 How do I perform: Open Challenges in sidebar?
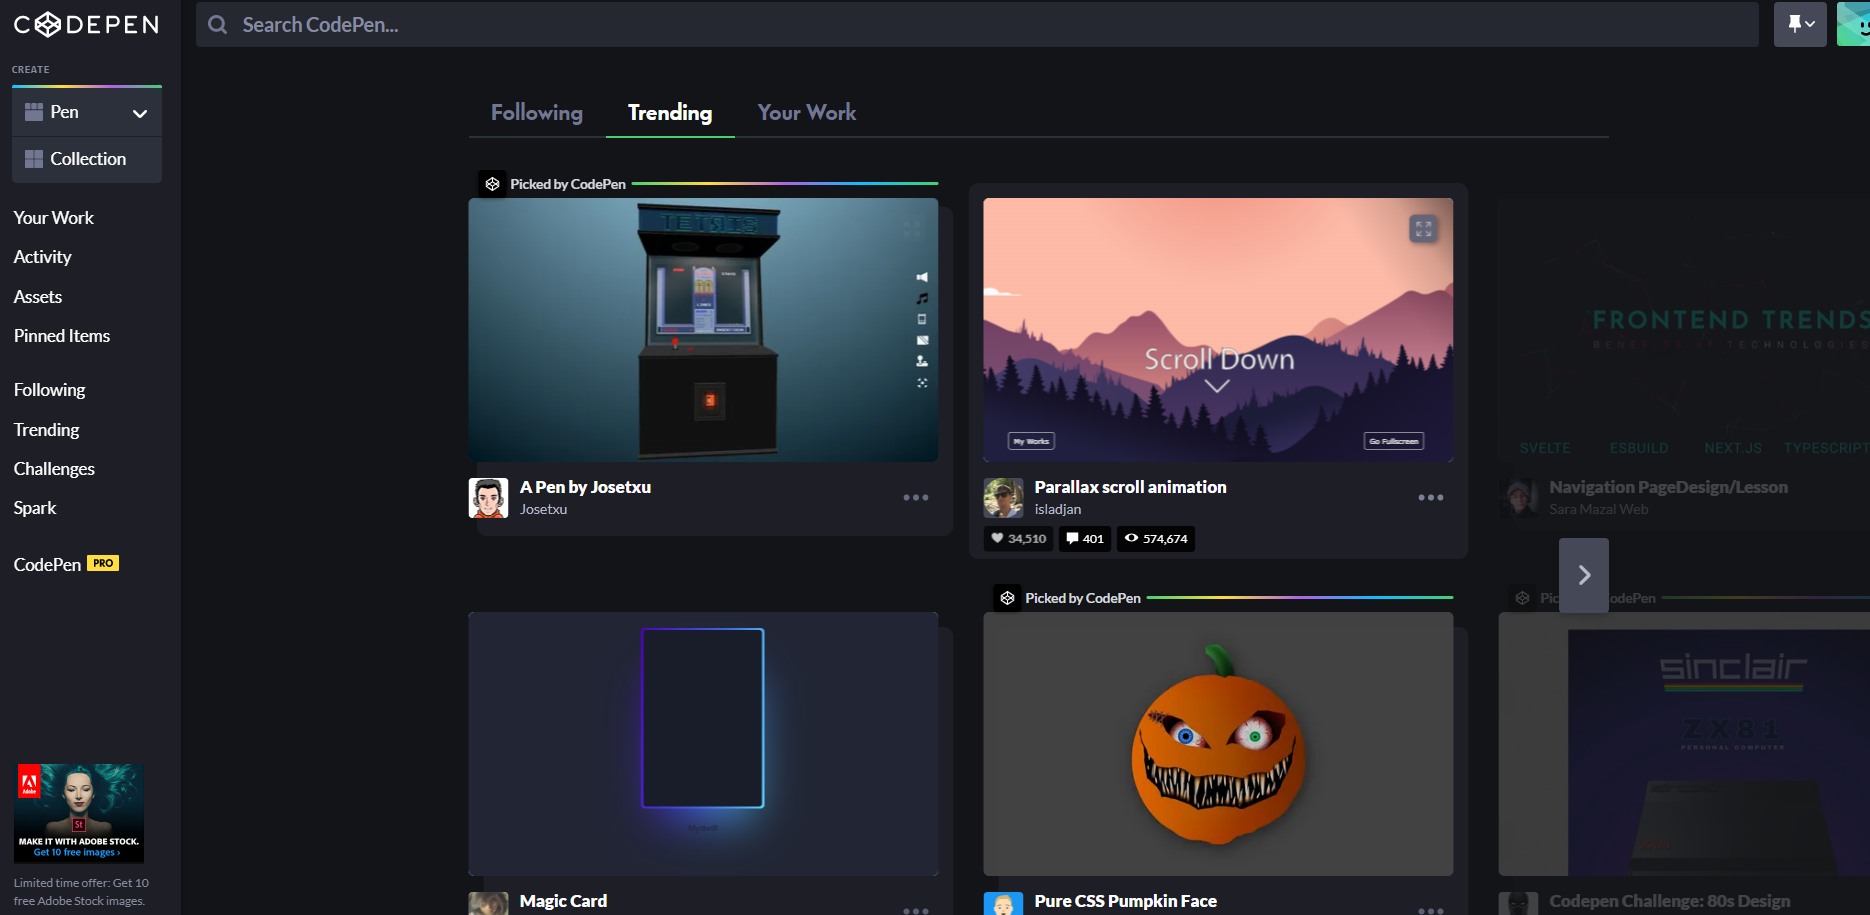coord(54,469)
